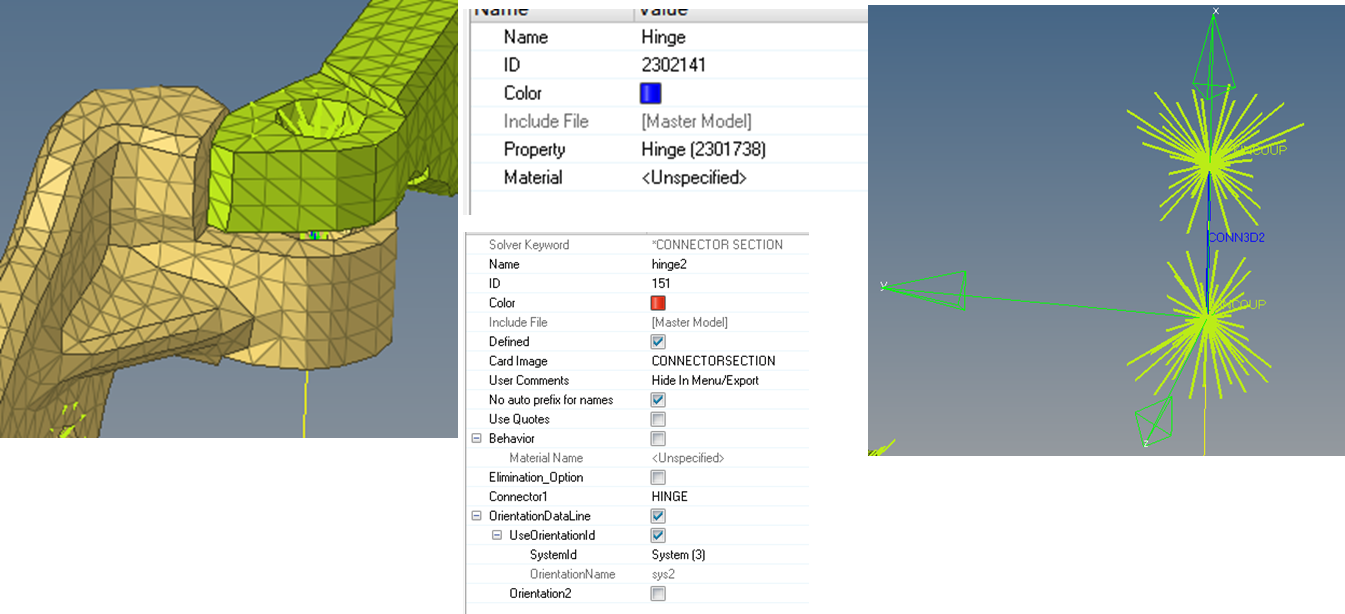Select the lower coupling spider element
The height and width of the screenshot is (614, 1345).
click(1208, 319)
